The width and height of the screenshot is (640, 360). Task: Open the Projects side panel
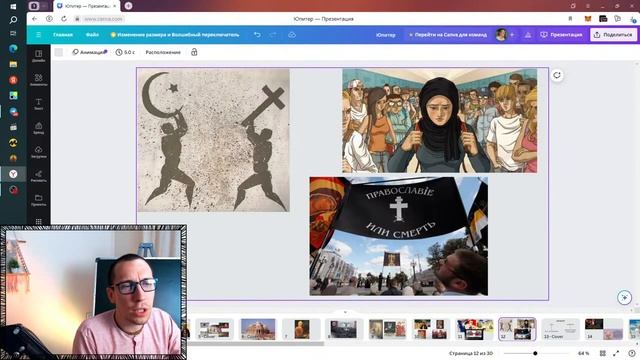pos(38,200)
